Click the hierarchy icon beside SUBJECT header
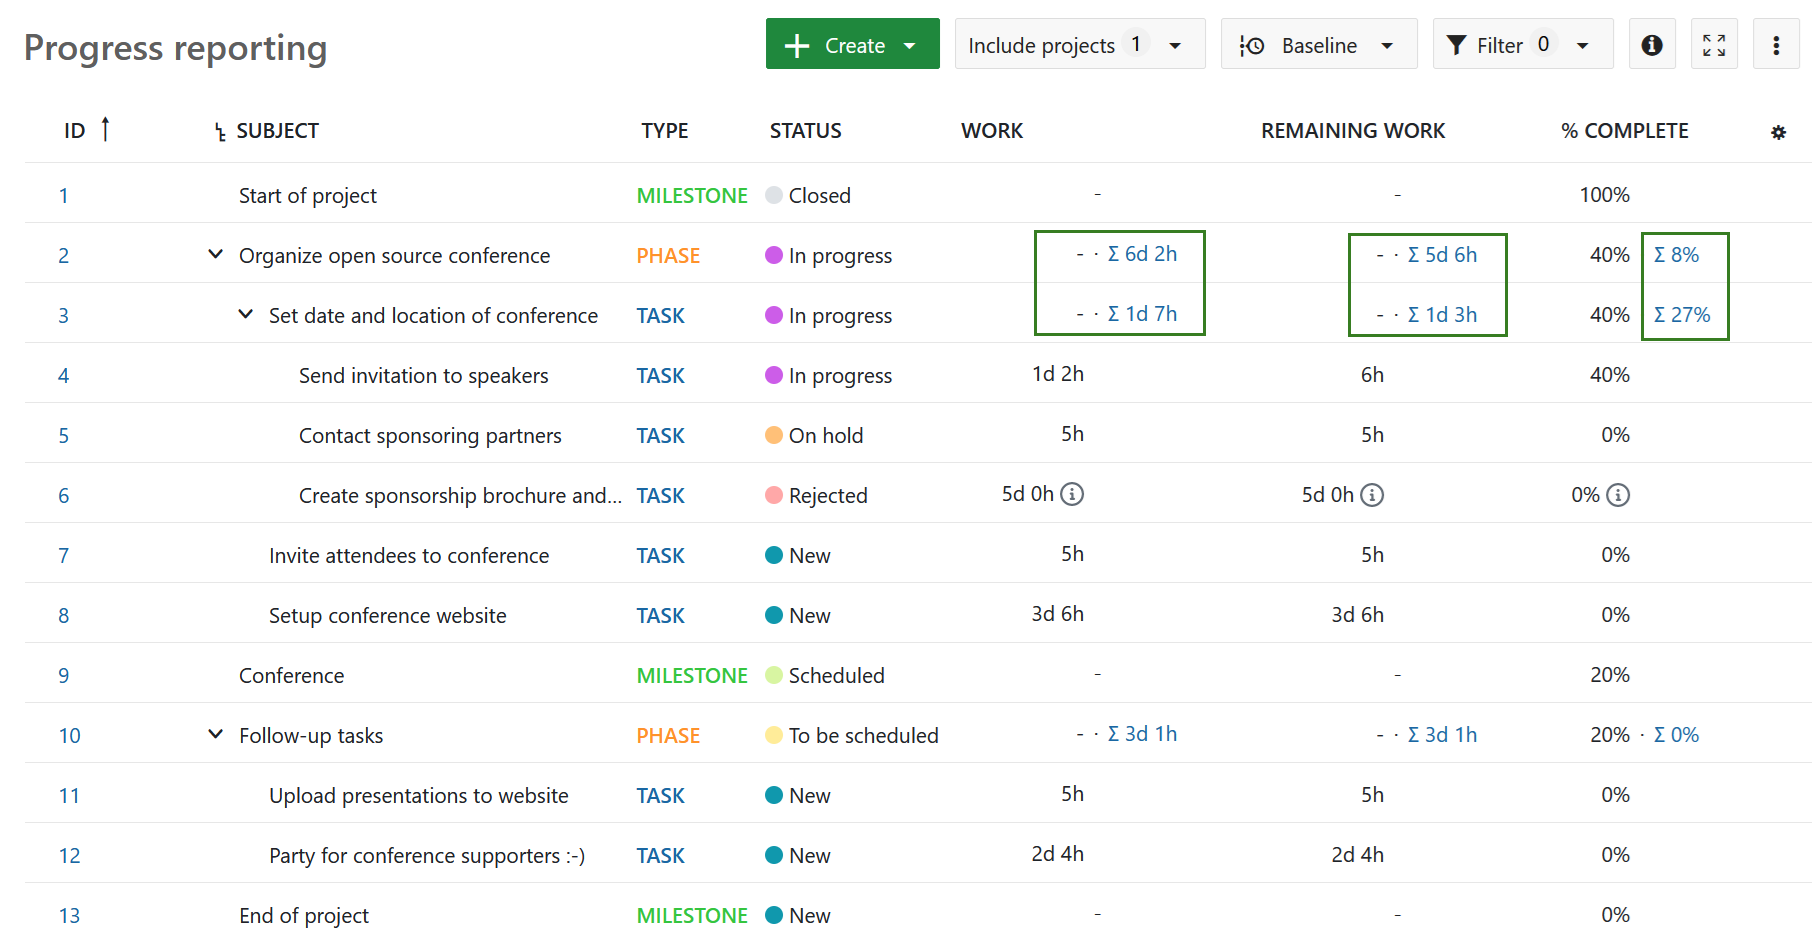 click(220, 131)
